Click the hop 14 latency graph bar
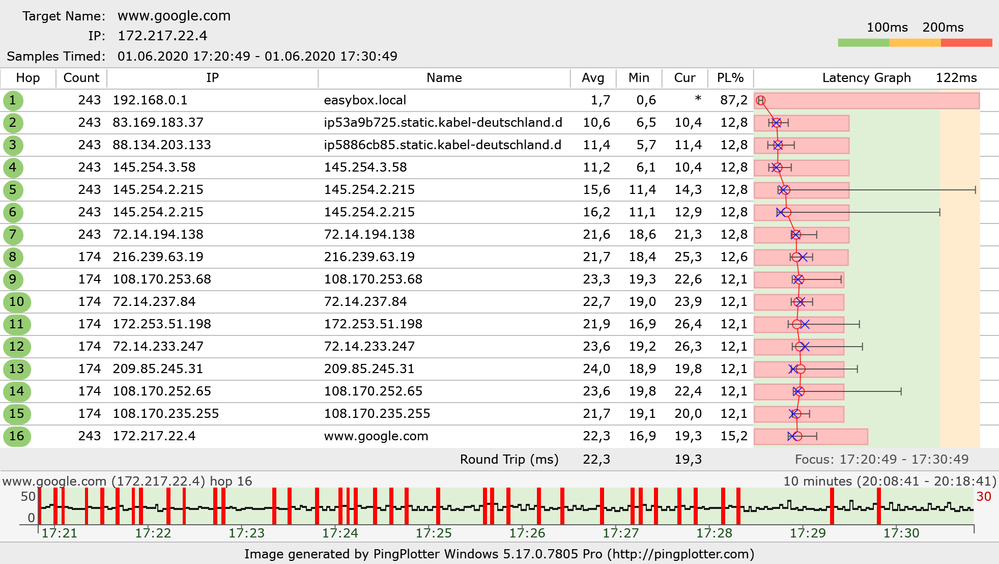This screenshot has height=564, width=999. pyautogui.click(x=799, y=391)
